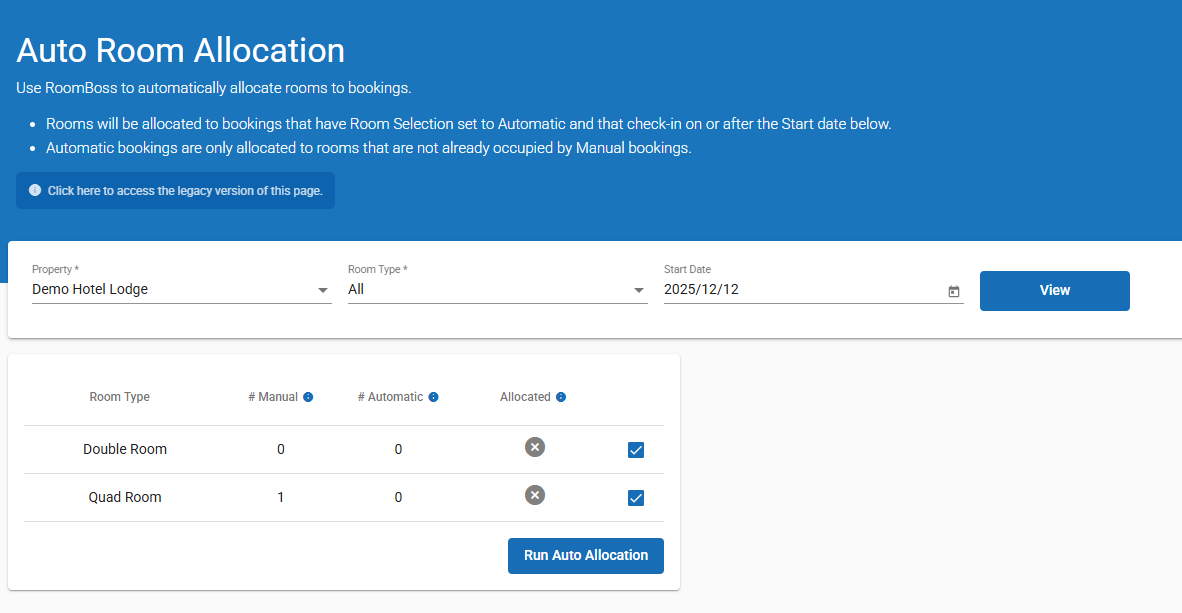Uncheck the Double Room checkbox
This screenshot has height=613, width=1182.
(636, 450)
